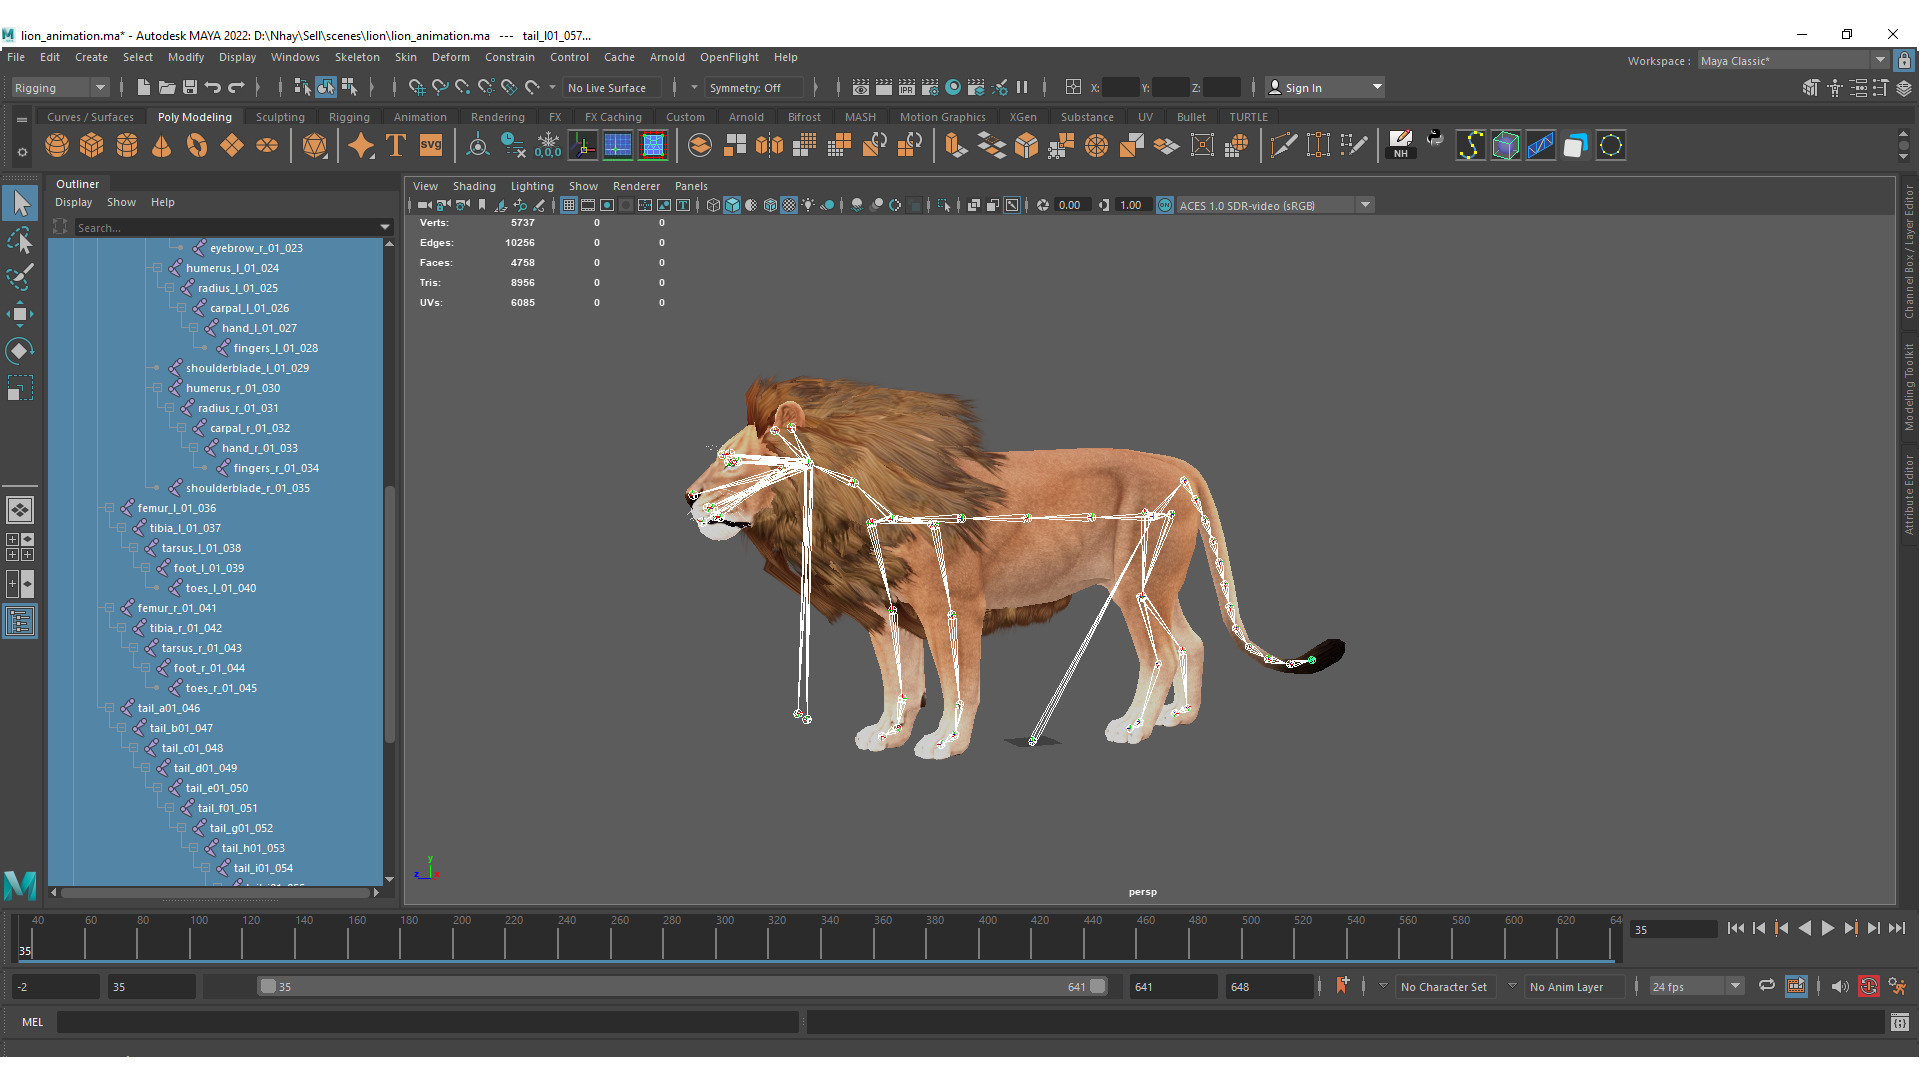
Task: Toggle Snap to grids magnet
Action: (x=417, y=88)
